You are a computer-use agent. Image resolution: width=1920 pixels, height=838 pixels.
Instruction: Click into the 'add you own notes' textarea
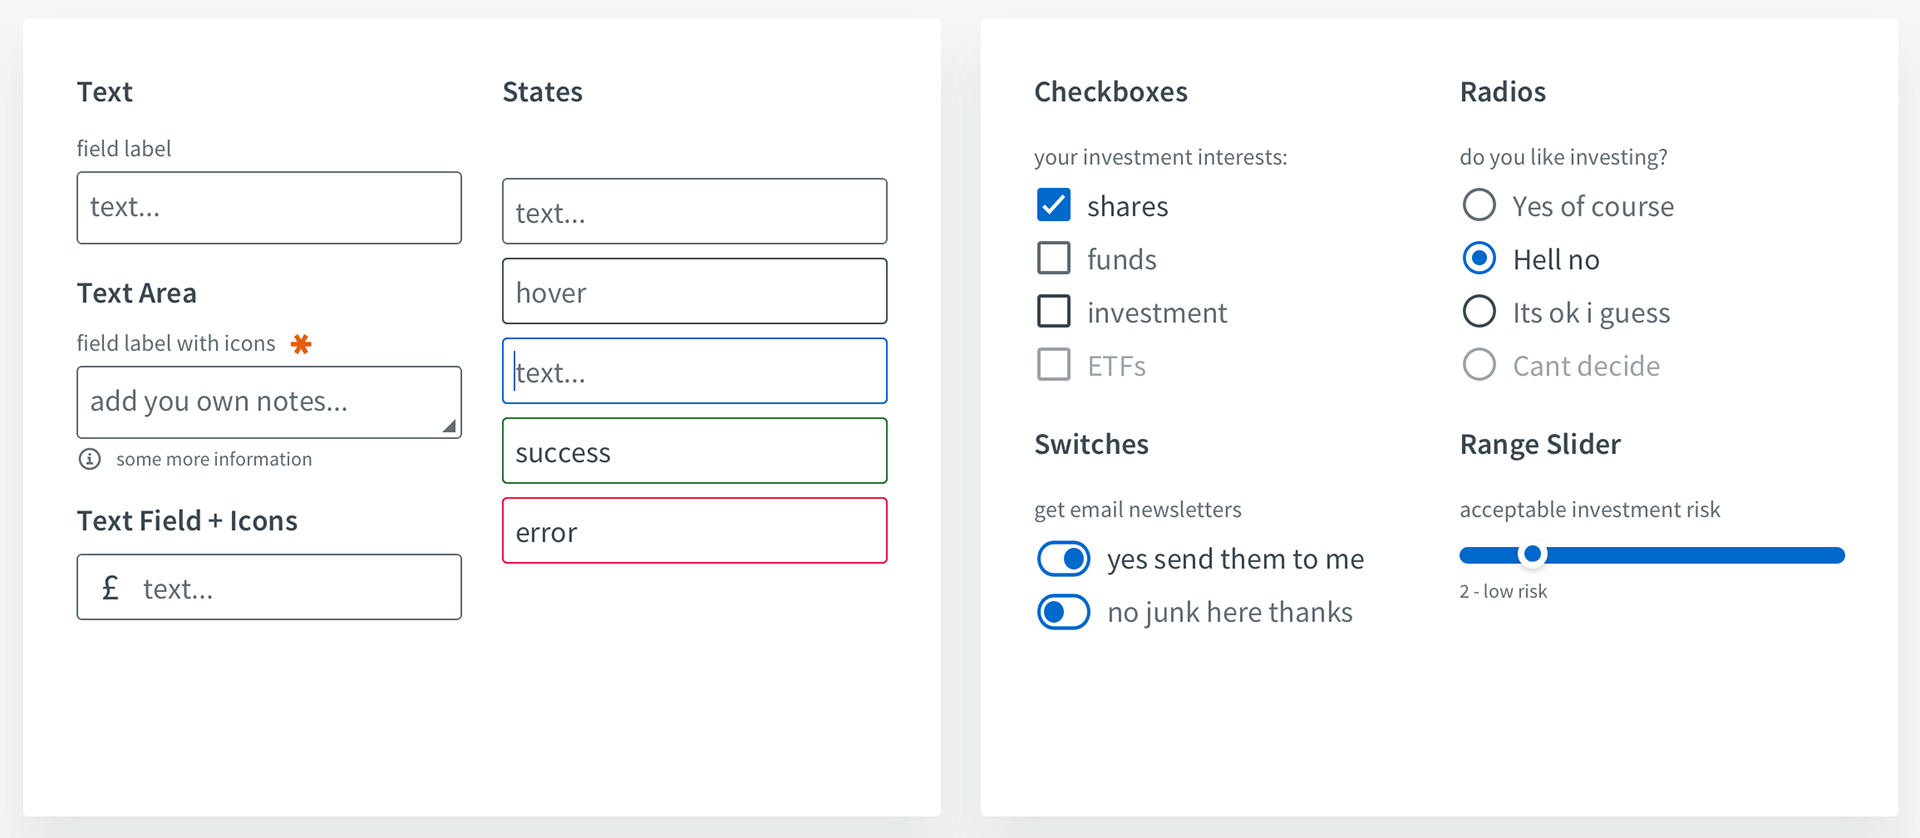[x=269, y=402]
